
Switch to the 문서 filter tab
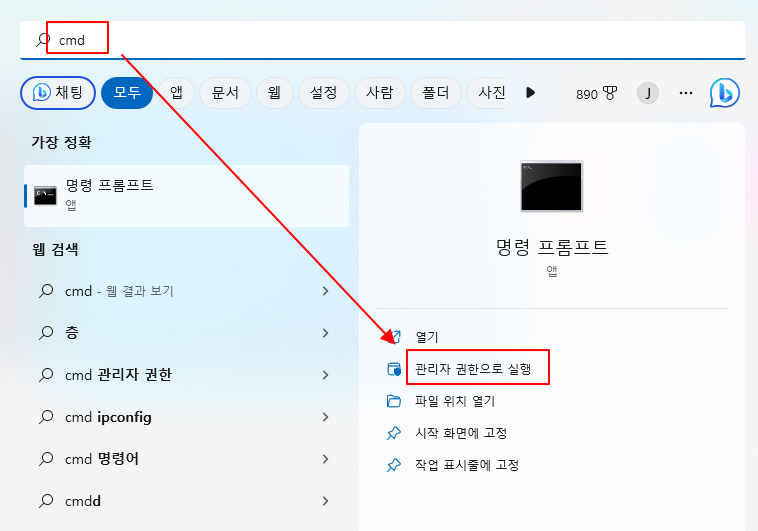click(x=225, y=92)
